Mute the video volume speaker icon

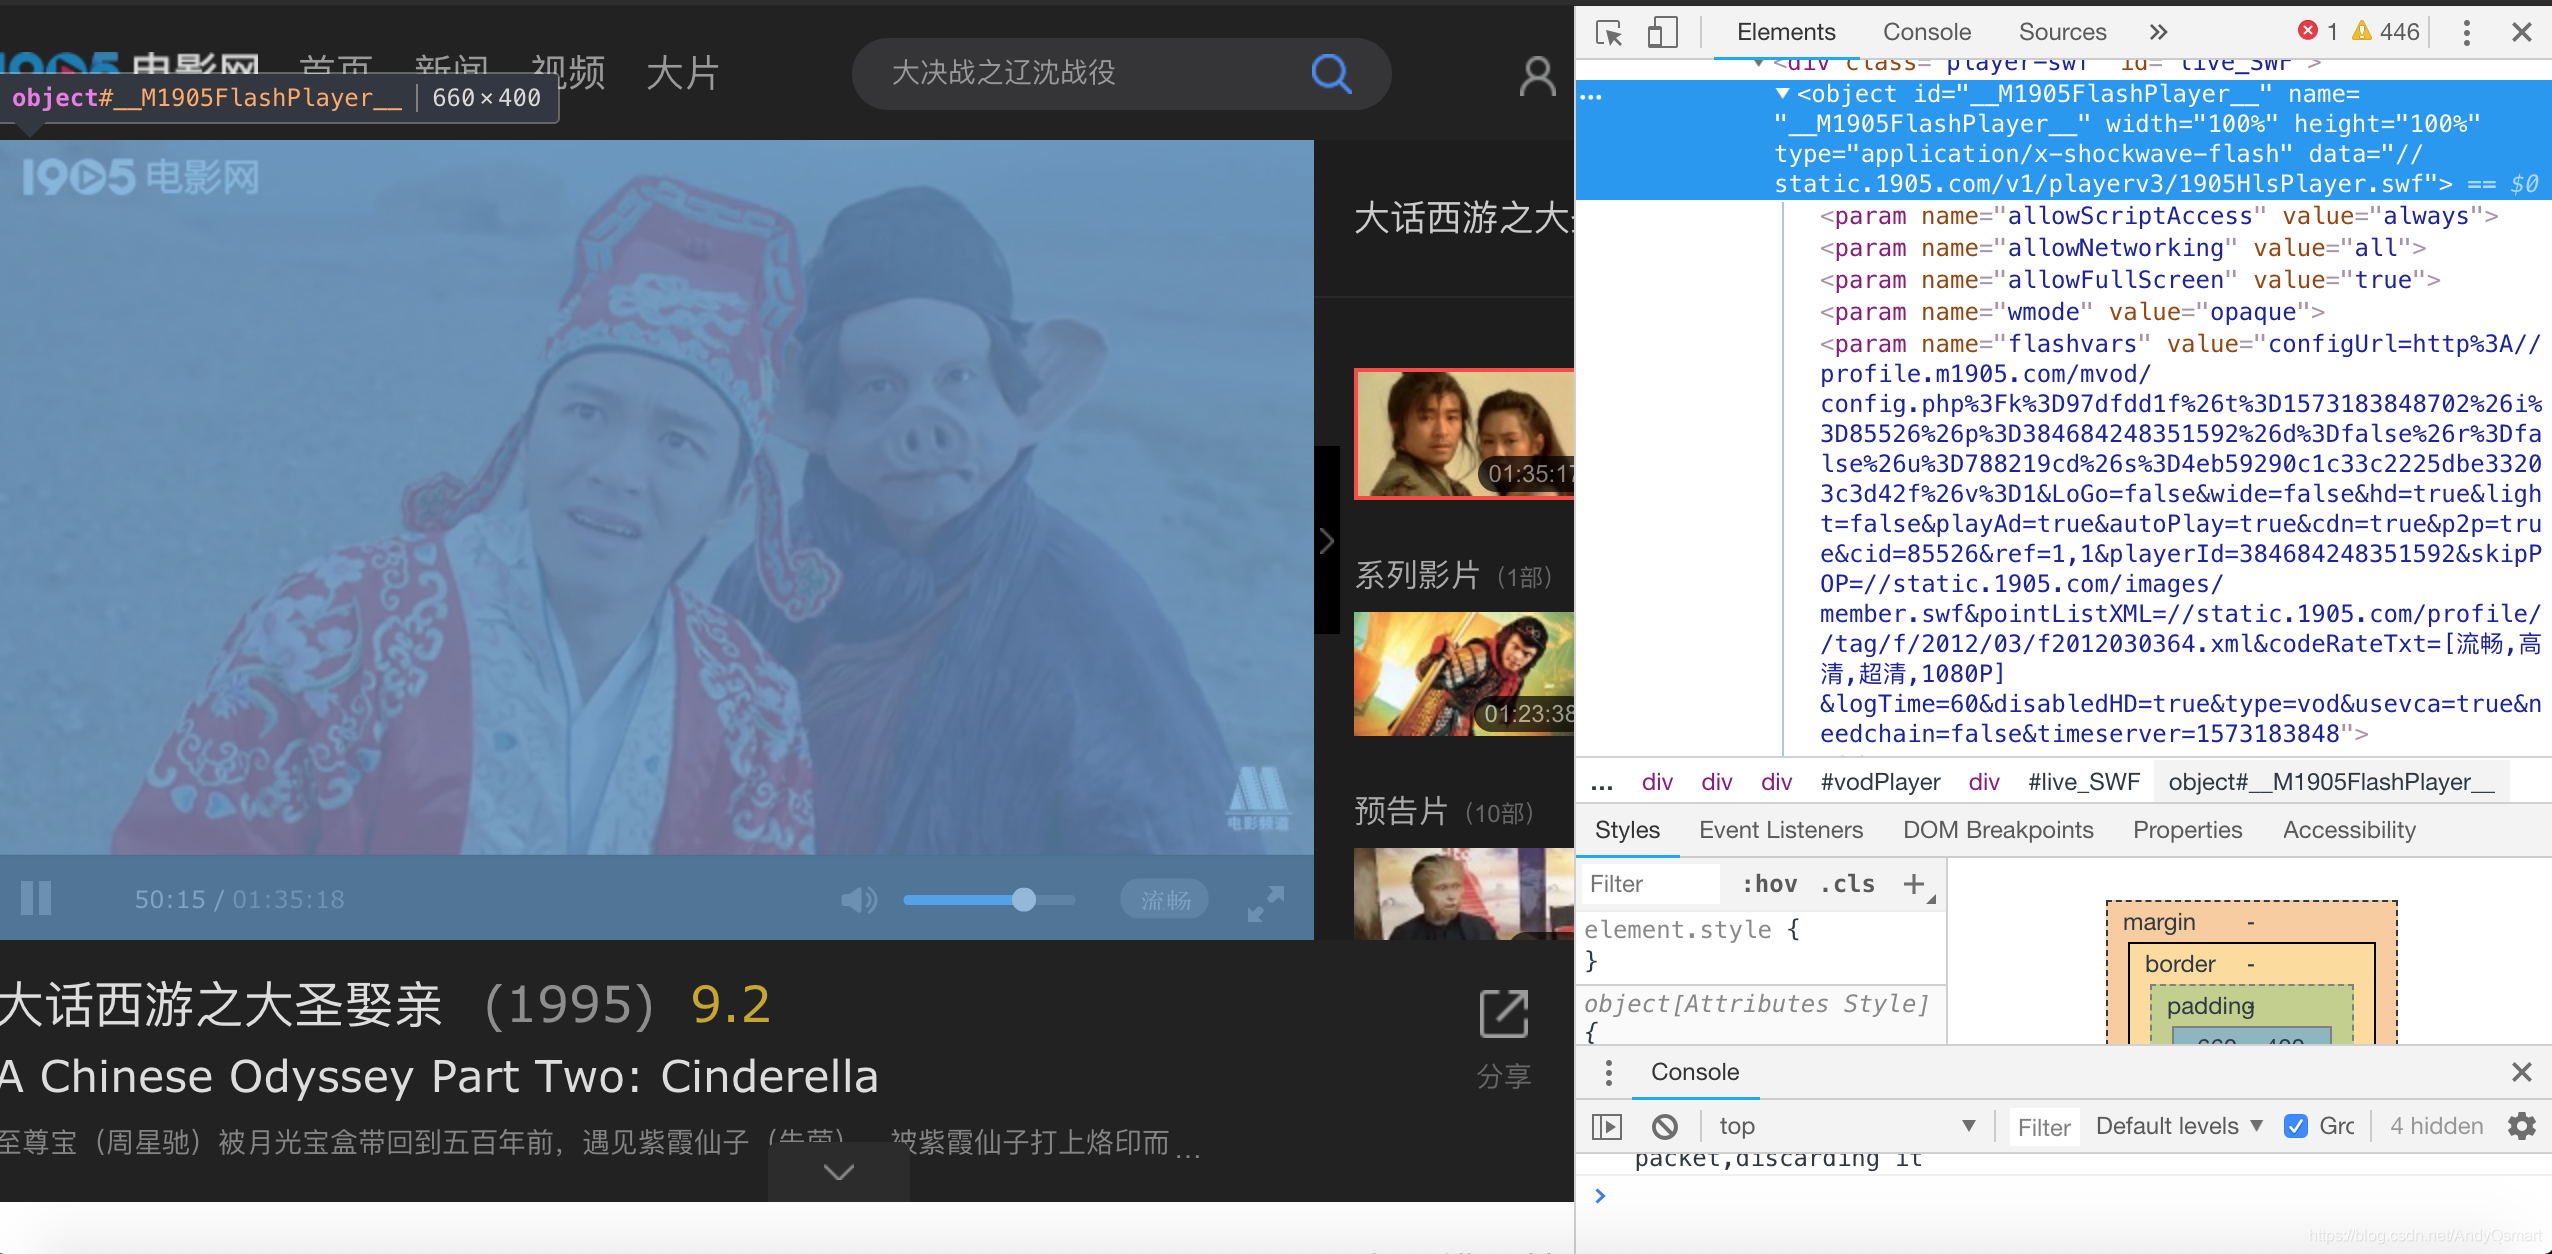(x=858, y=900)
